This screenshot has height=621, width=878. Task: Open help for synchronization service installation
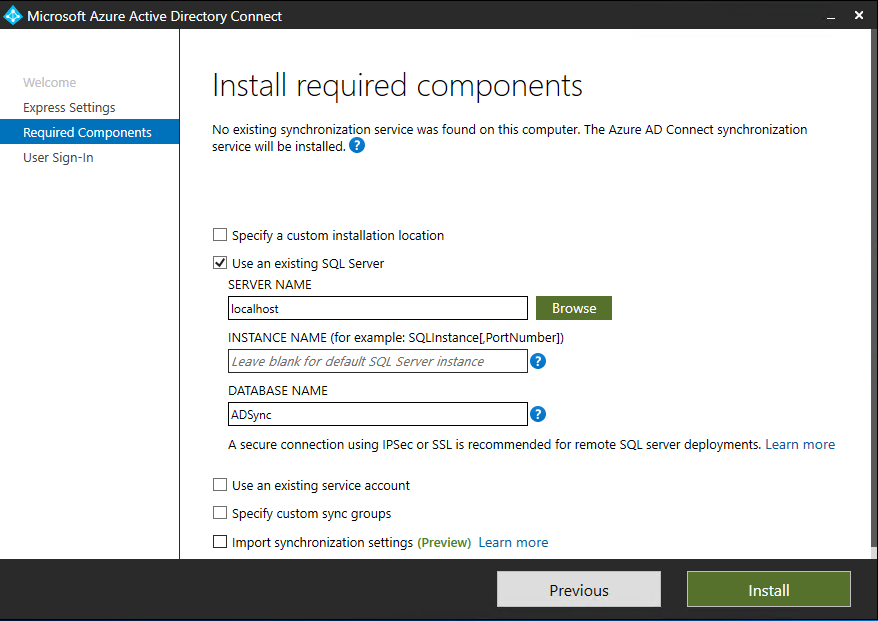357,146
